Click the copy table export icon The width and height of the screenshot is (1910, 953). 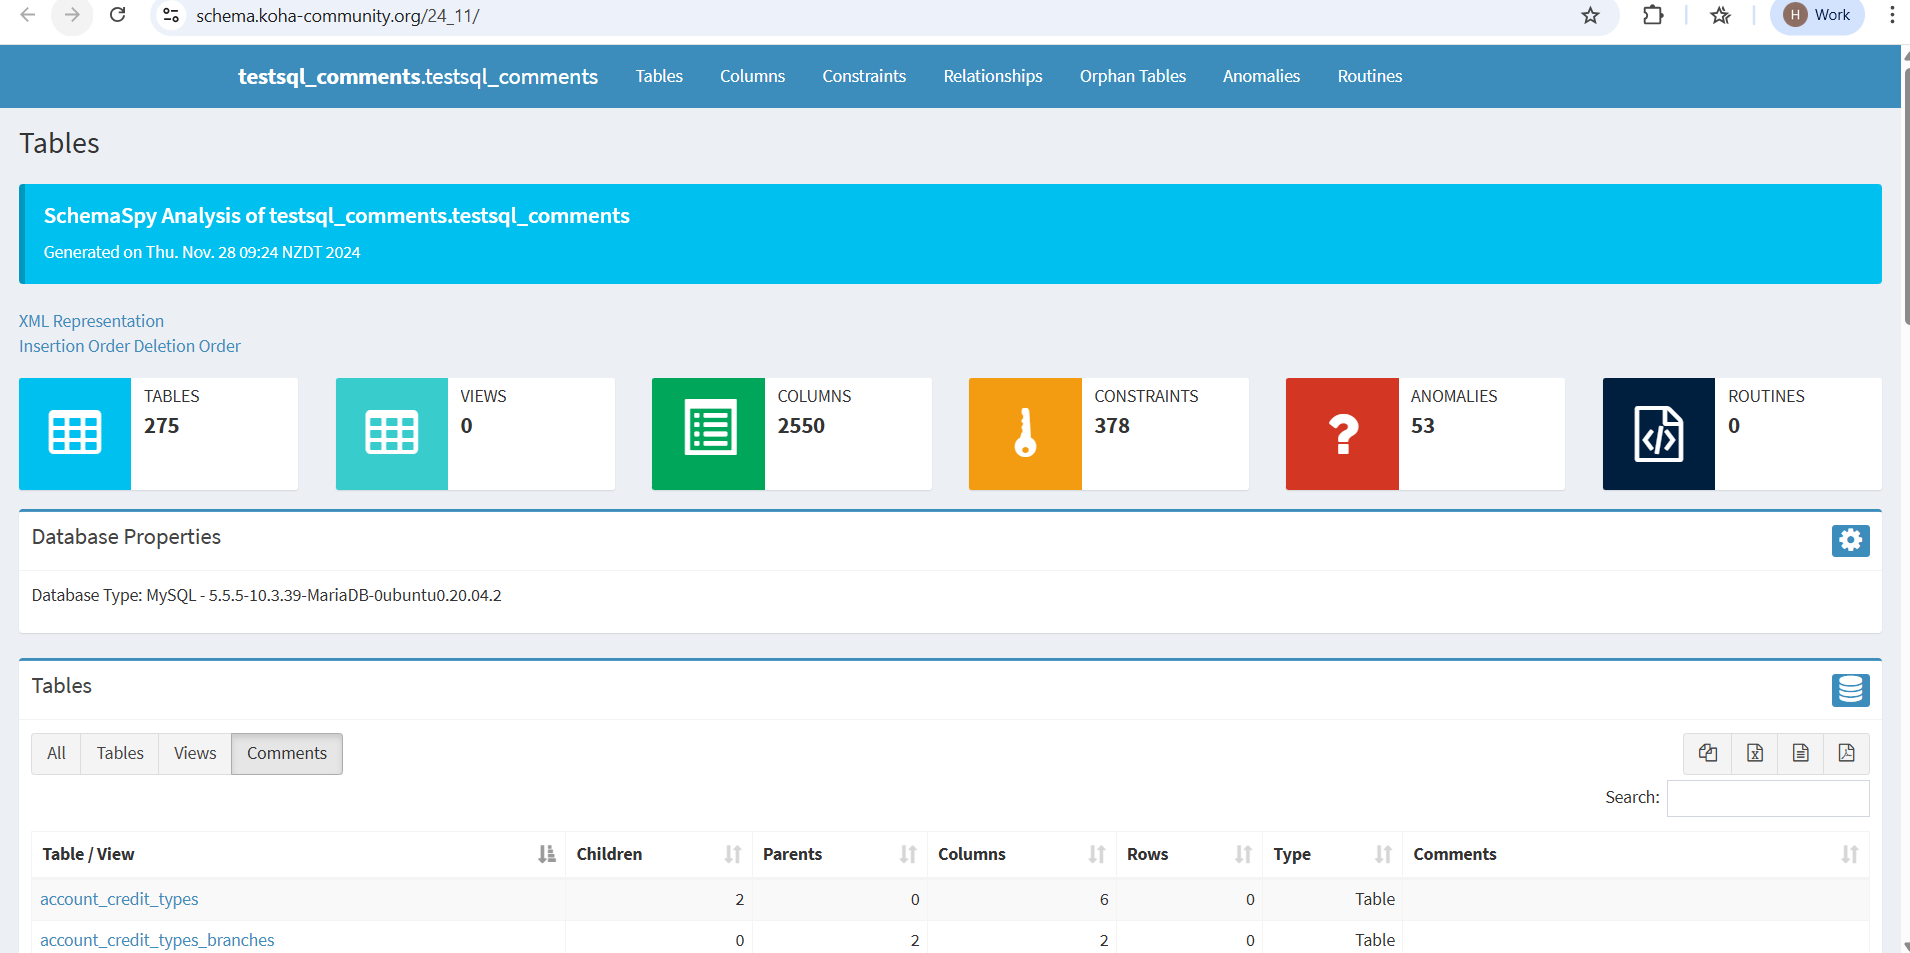click(x=1707, y=753)
